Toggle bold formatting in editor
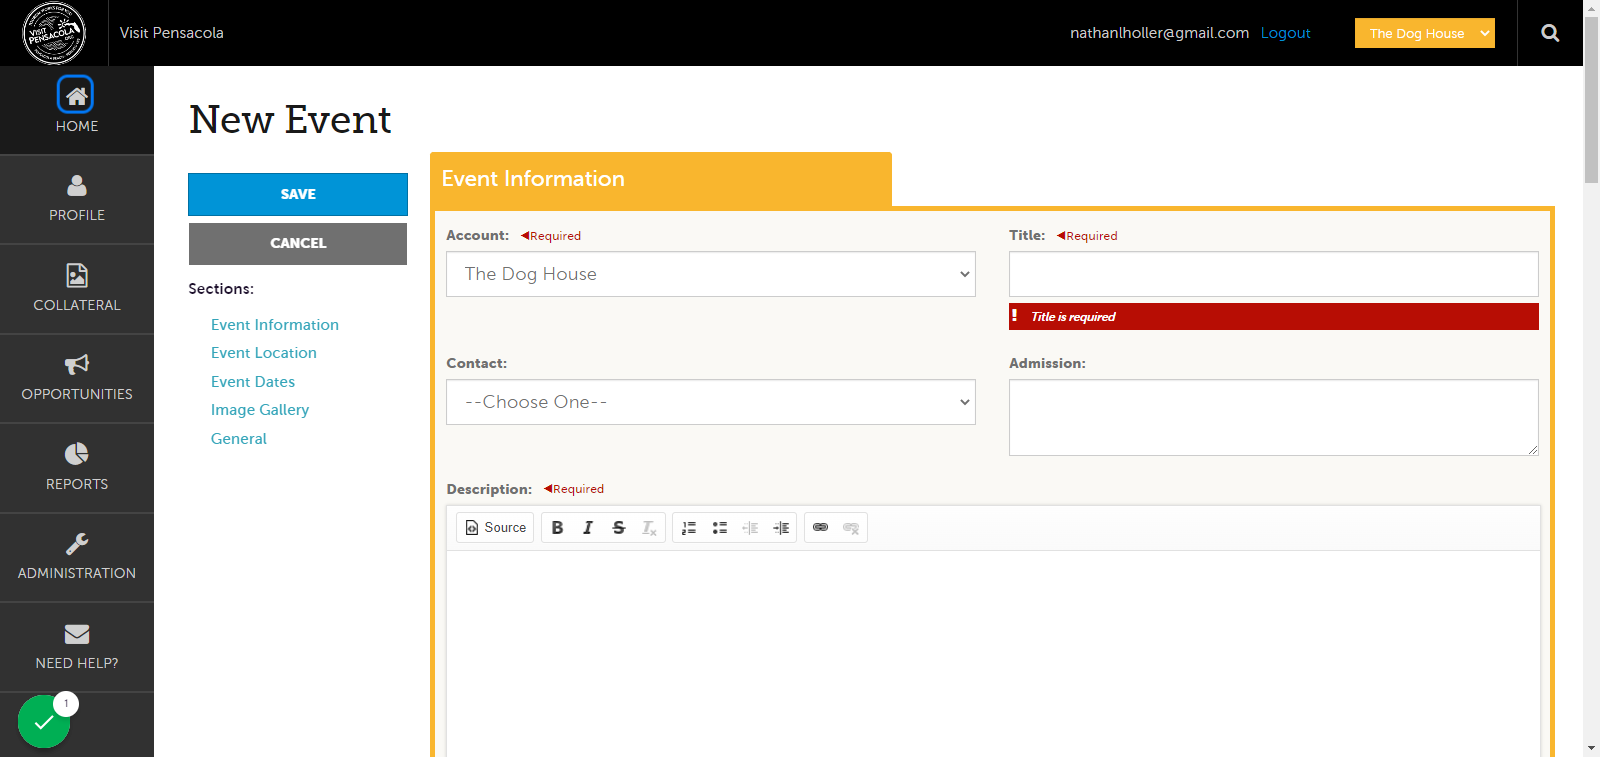Screen dimensions: 1600x757 tap(557, 528)
